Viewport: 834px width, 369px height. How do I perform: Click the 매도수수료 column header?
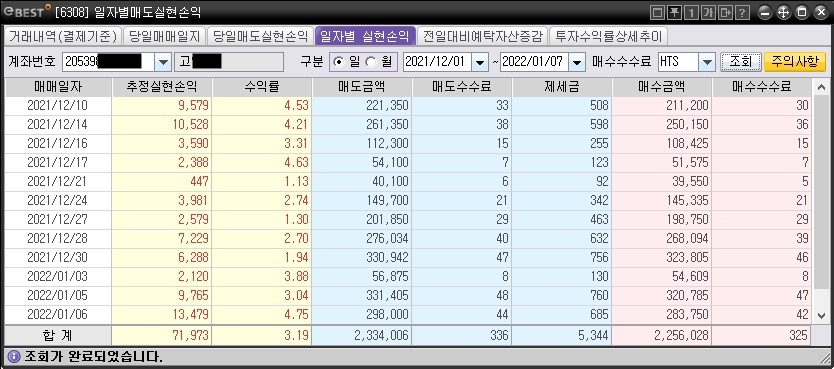pos(462,87)
